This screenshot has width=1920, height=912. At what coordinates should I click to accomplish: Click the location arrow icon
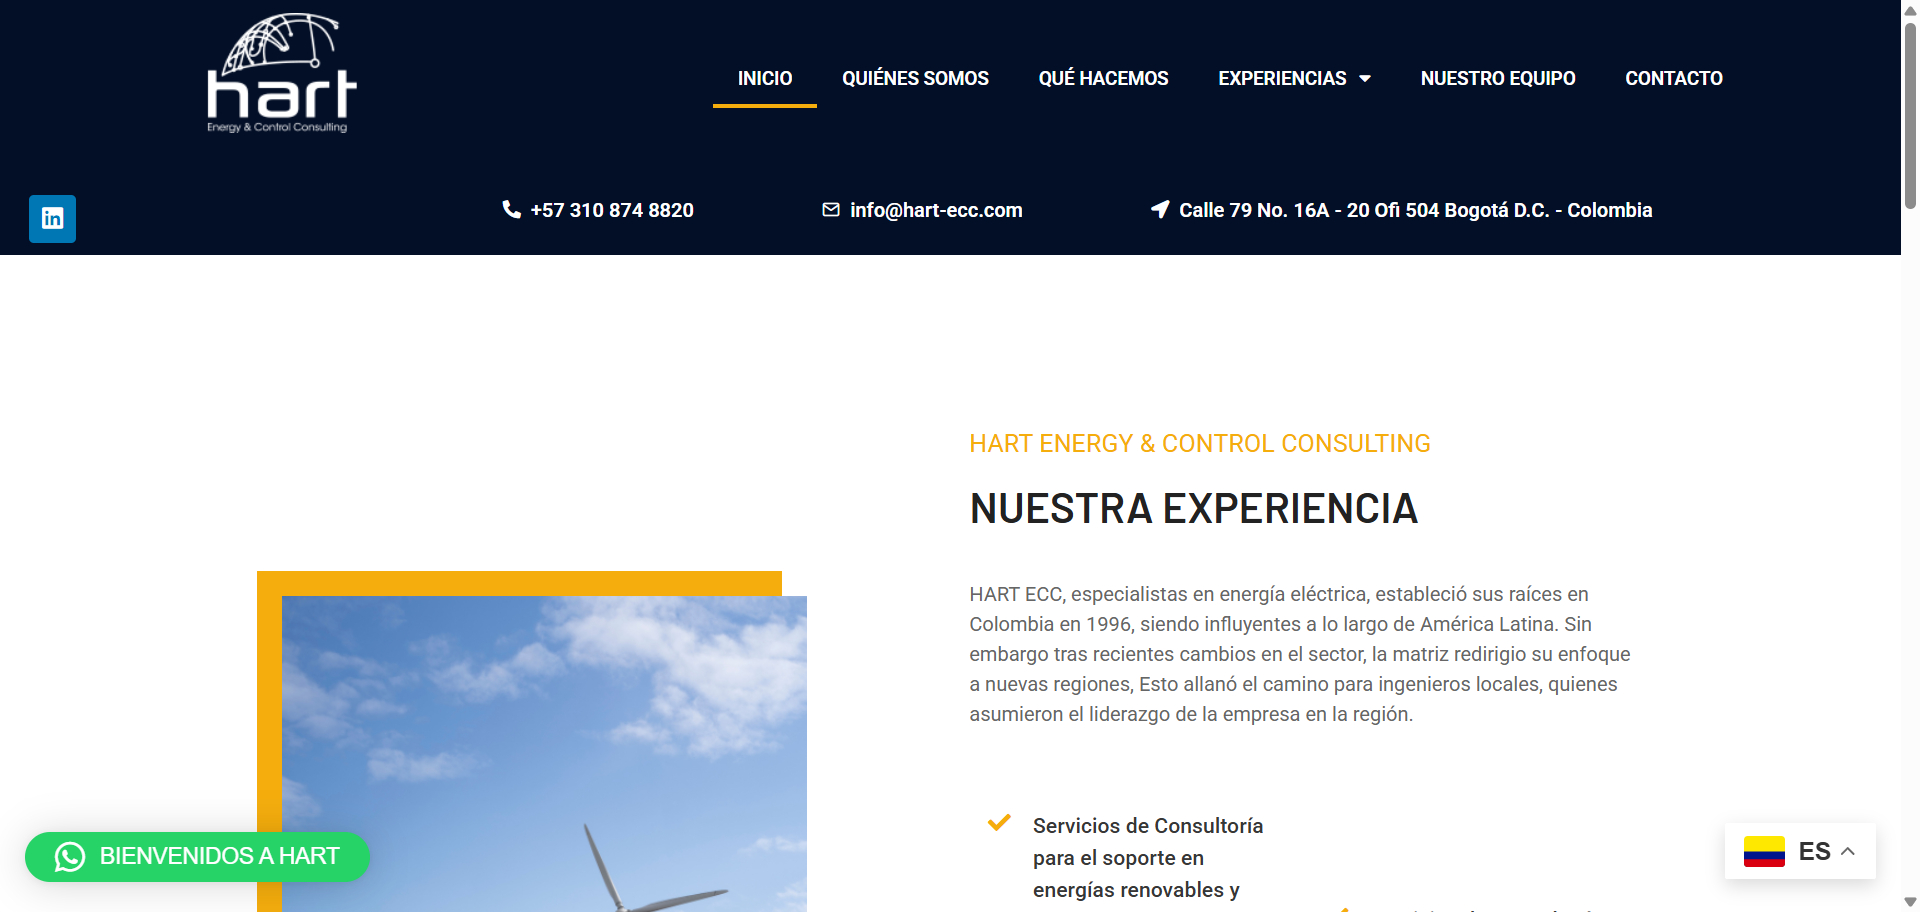click(x=1160, y=209)
